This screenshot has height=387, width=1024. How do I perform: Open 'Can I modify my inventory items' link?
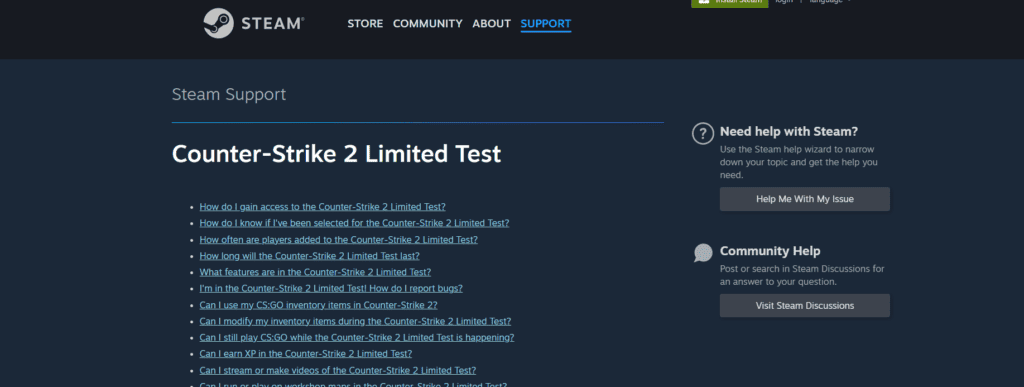coord(355,321)
